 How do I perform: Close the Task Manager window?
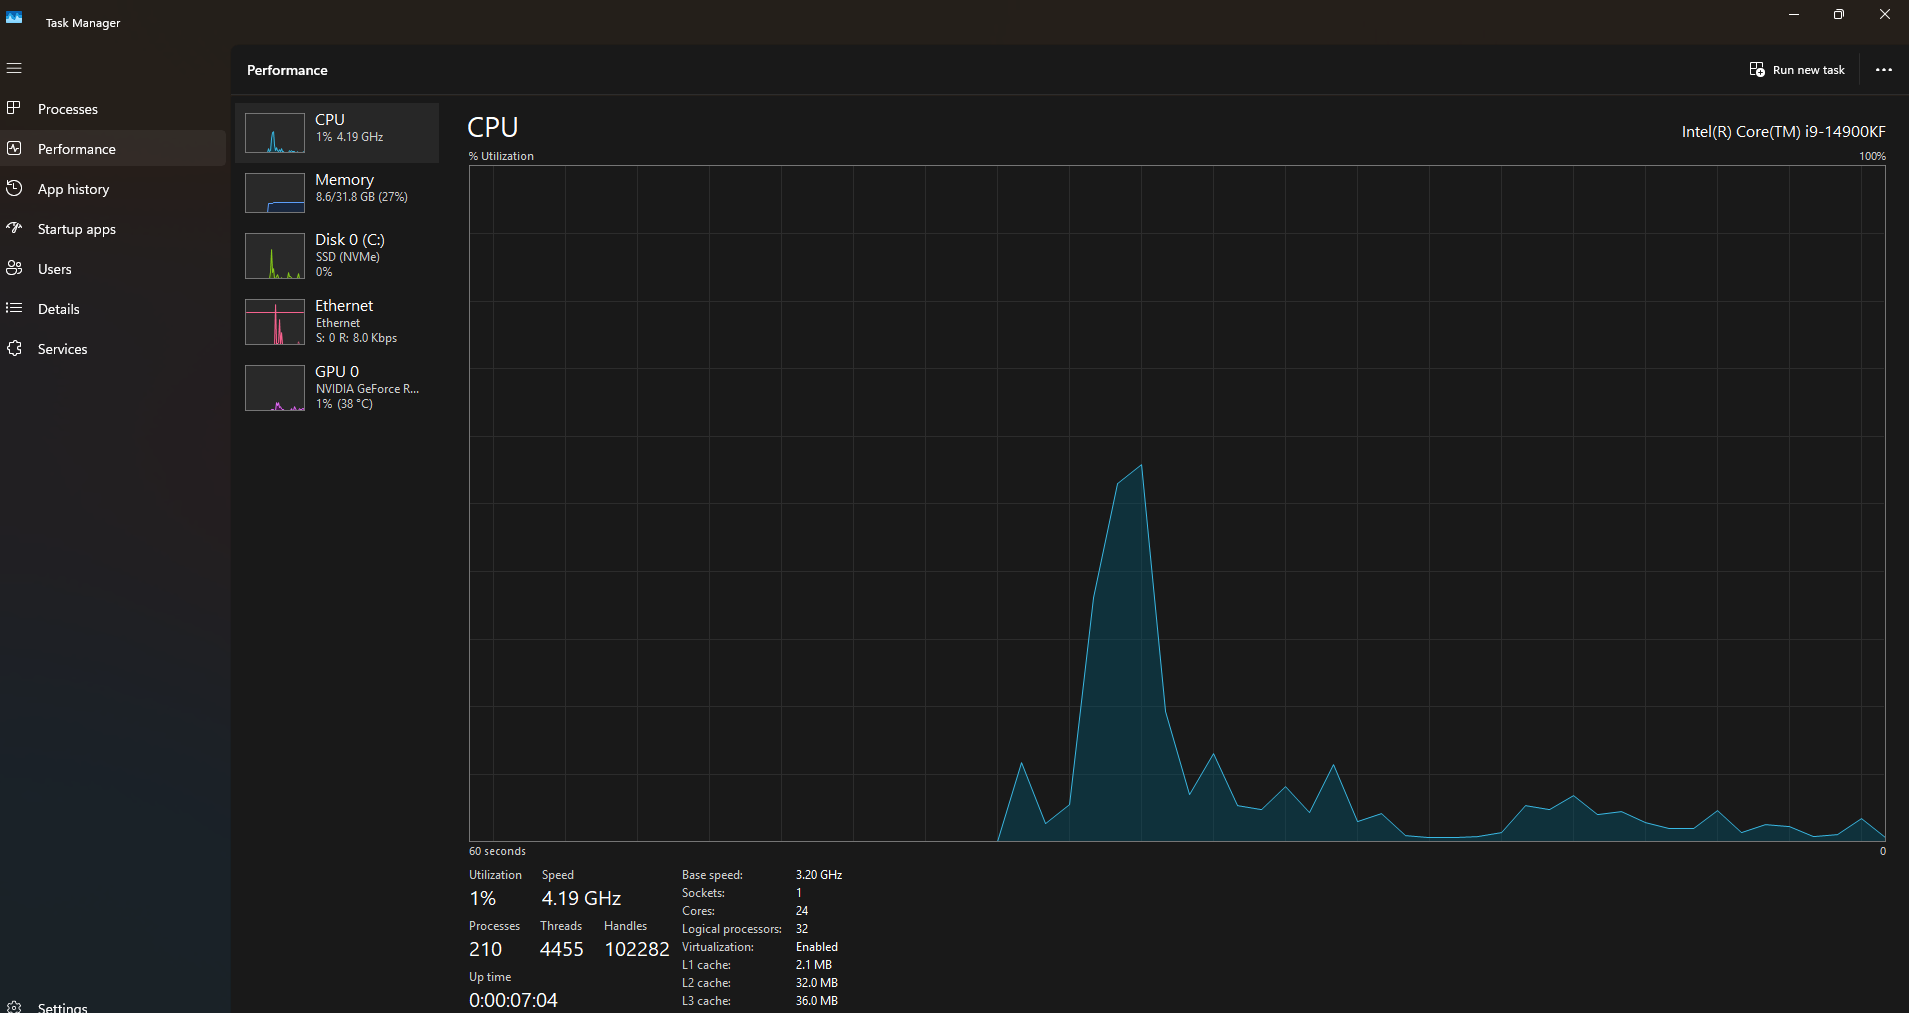[1885, 14]
